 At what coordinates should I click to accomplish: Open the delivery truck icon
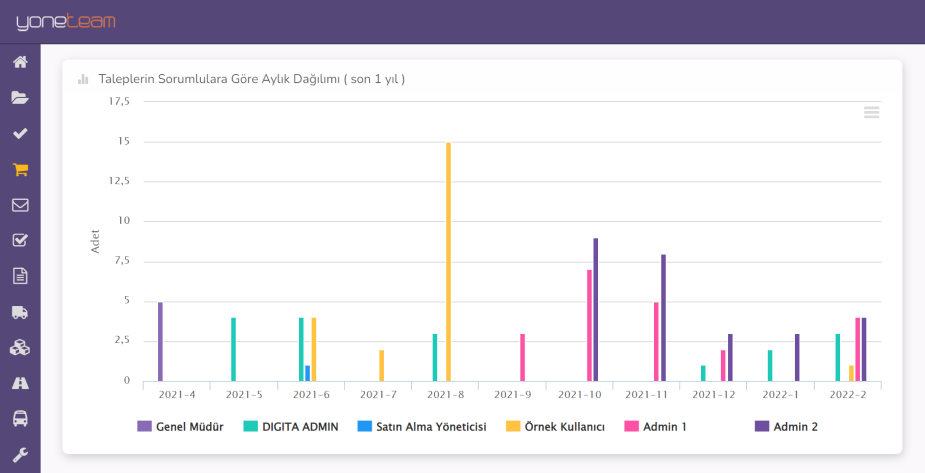20,312
